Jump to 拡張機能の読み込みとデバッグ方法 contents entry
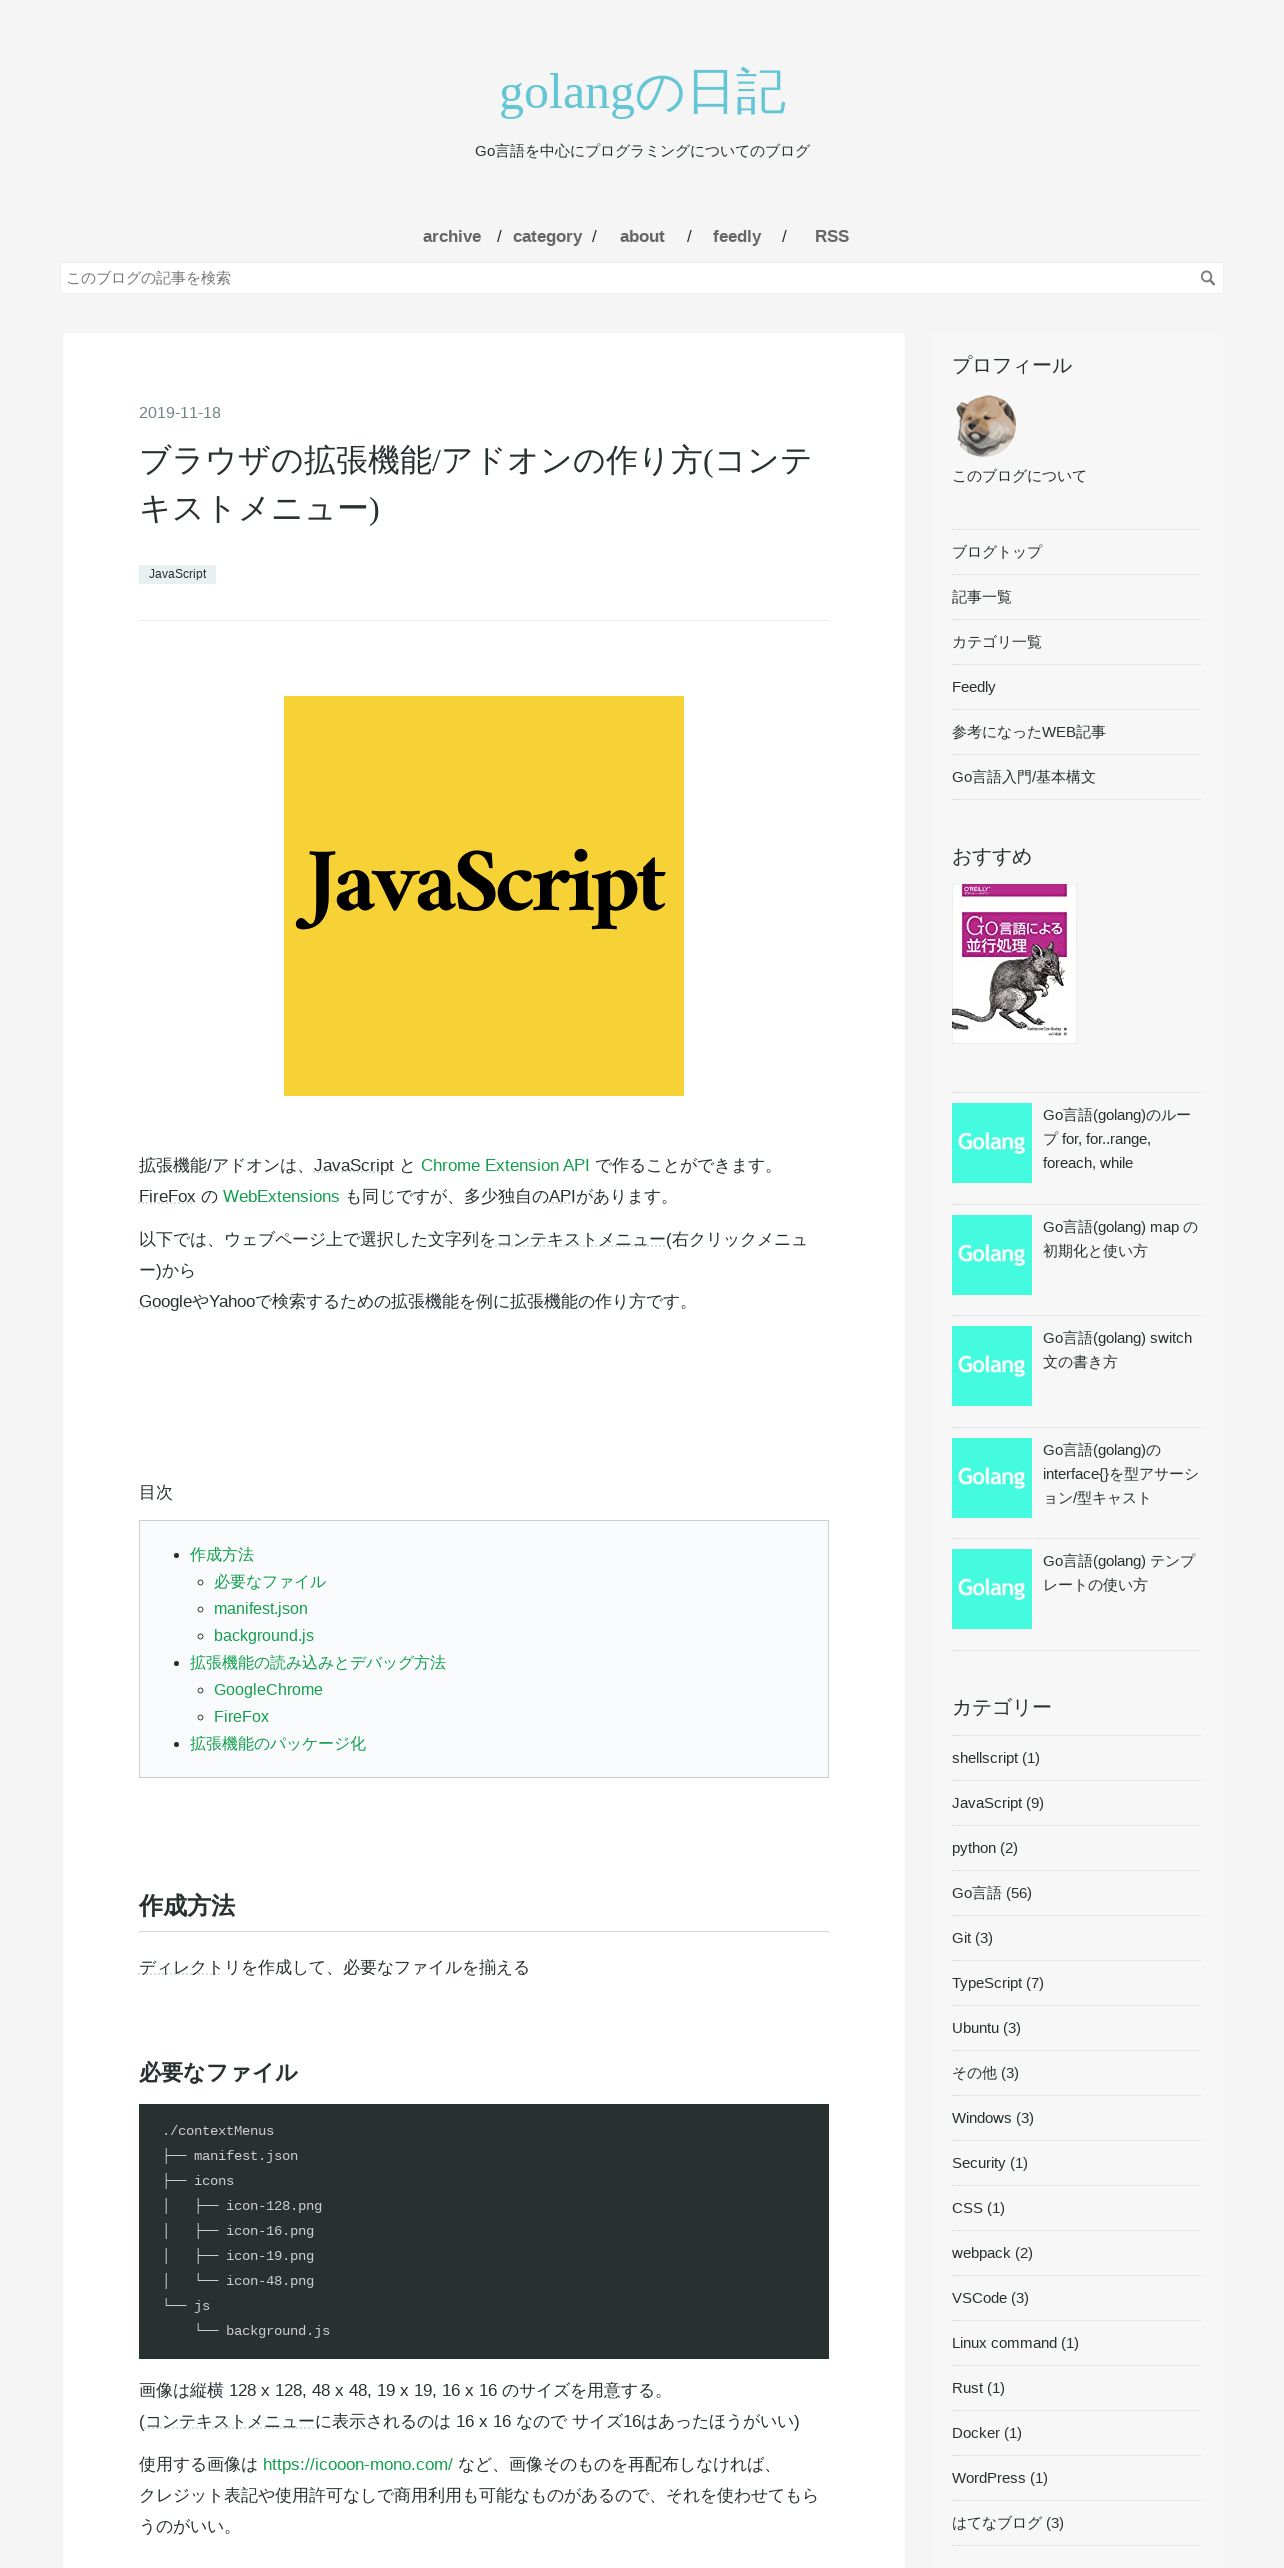1284x2568 pixels. pyautogui.click(x=318, y=1662)
